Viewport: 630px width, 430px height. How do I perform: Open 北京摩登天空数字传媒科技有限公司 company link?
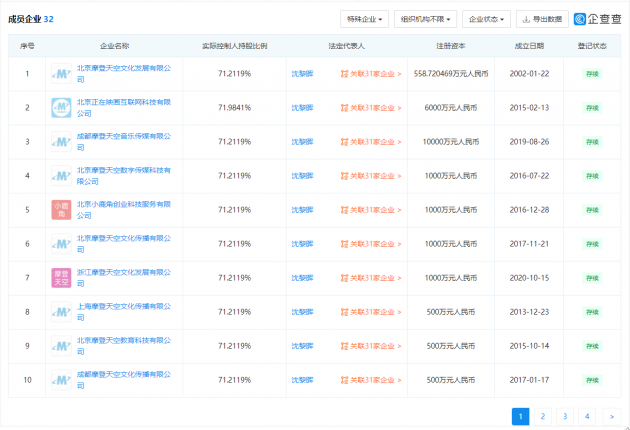pos(124,176)
